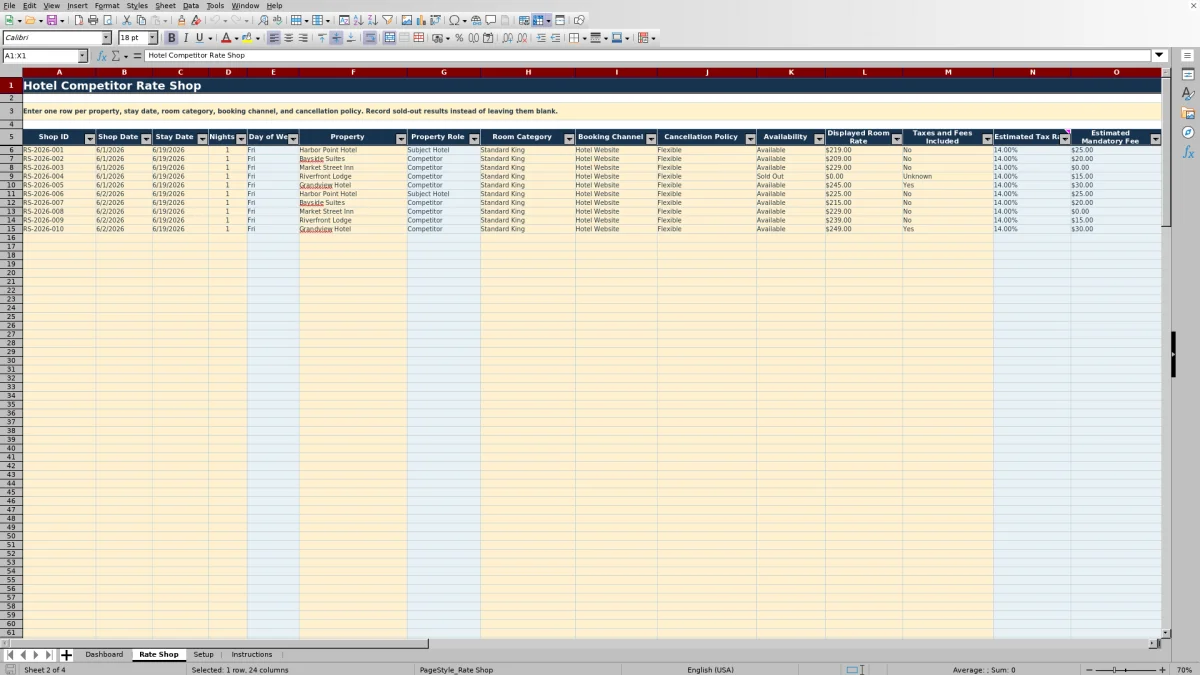
Task: Open the Booking Channel filter dropdown
Action: pos(651,139)
